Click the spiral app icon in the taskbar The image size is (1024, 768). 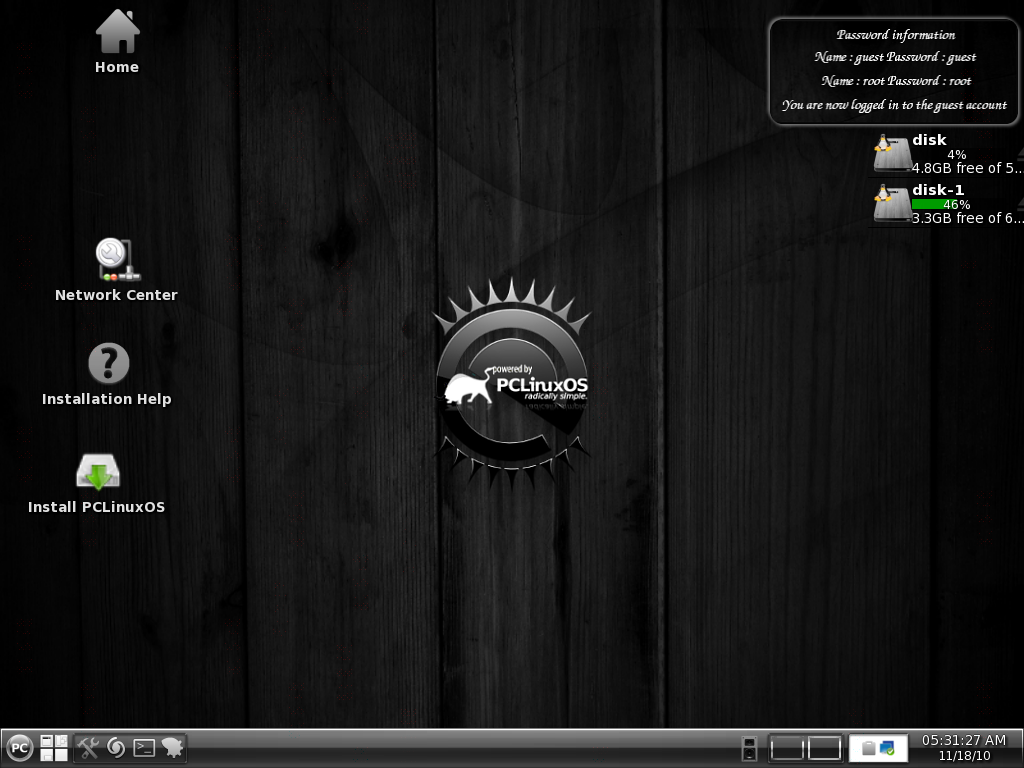click(x=117, y=747)
